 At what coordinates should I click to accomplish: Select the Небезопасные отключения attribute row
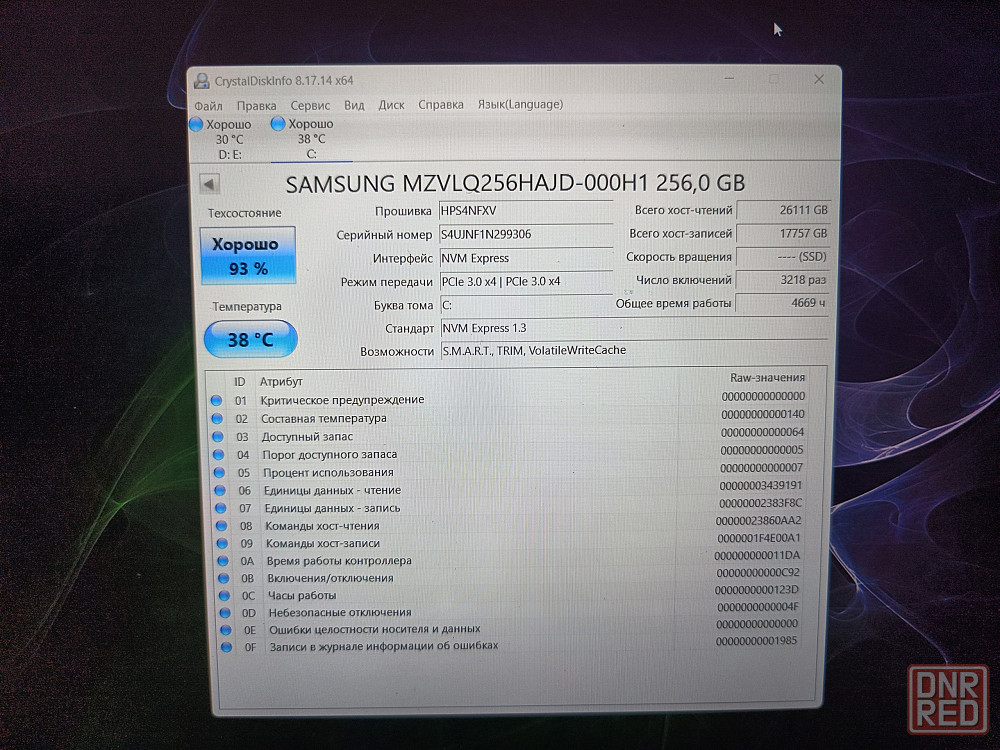pos(509,611)
